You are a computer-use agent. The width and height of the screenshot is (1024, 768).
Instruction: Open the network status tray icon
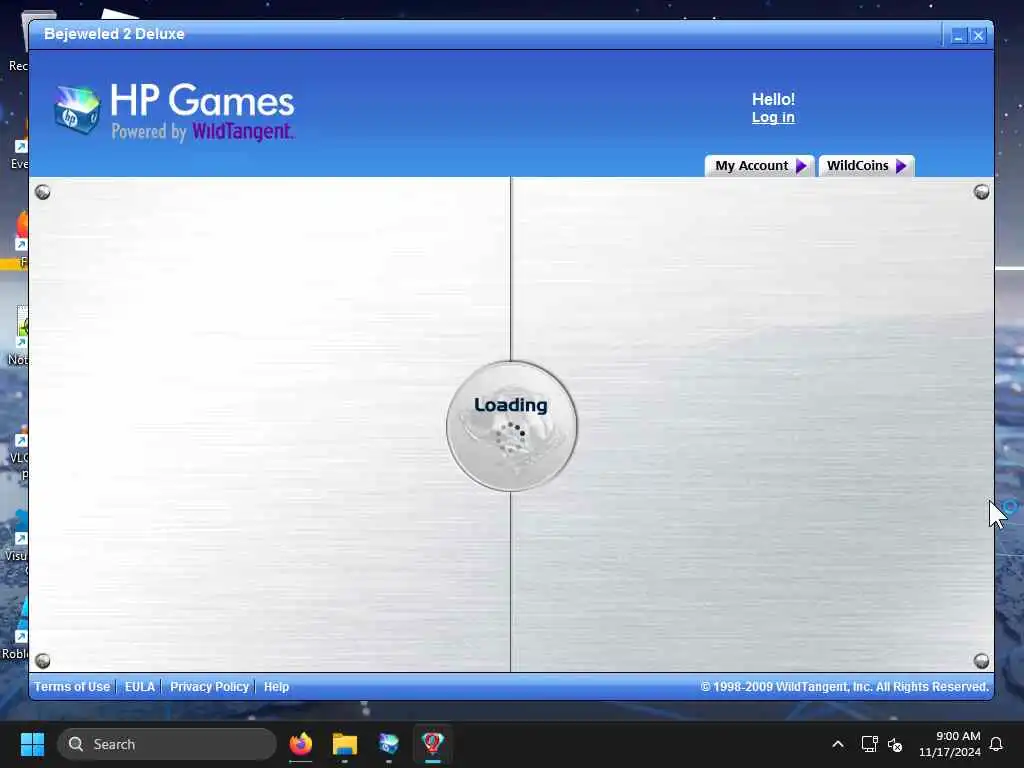[x=869, y=744]
